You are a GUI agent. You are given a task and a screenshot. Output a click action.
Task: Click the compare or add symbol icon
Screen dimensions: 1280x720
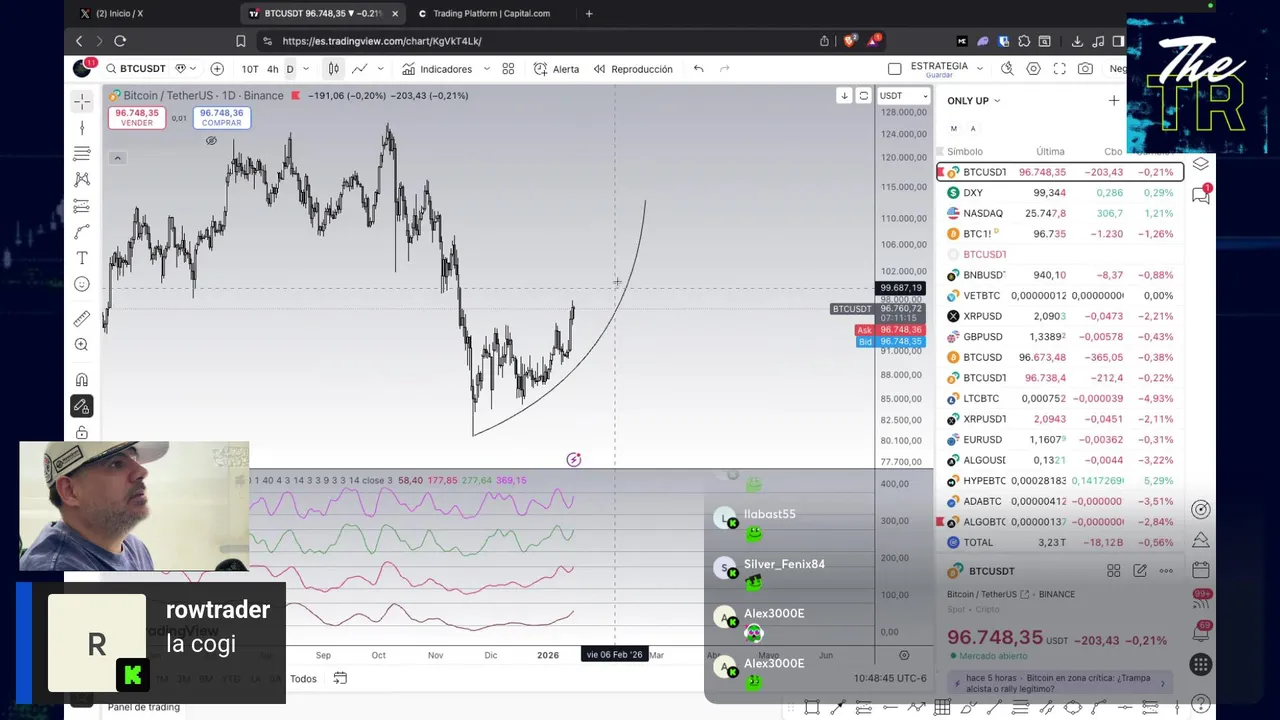point(217,69)
